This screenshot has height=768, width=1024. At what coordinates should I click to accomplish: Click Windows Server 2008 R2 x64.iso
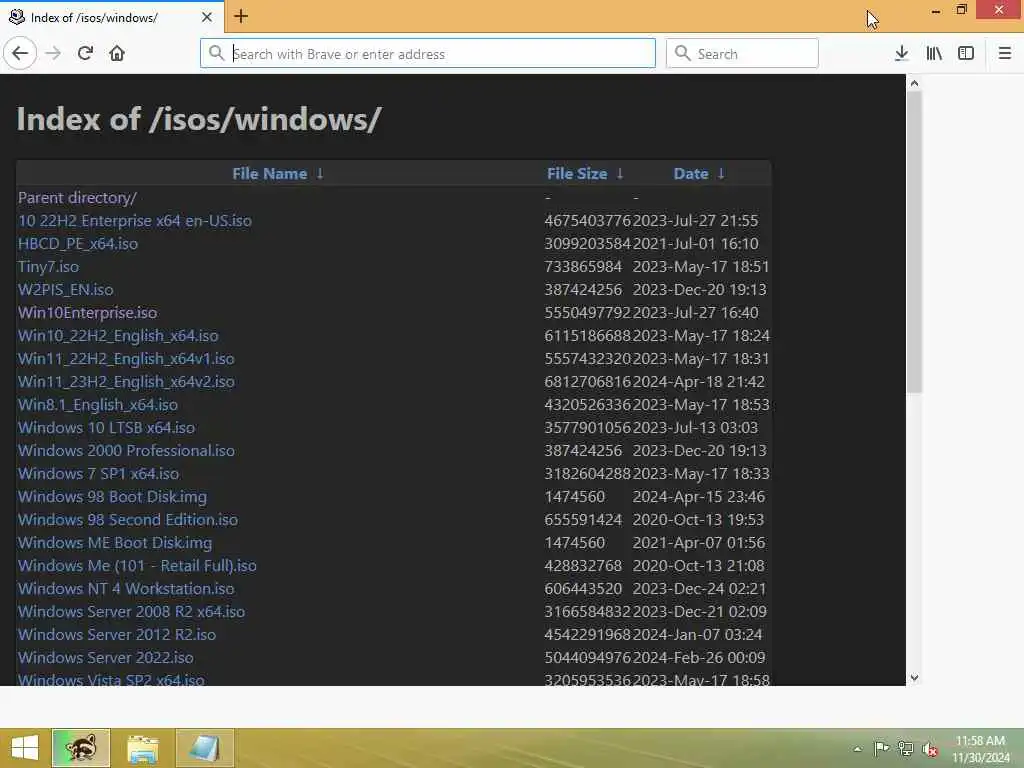tap(131, 611)
